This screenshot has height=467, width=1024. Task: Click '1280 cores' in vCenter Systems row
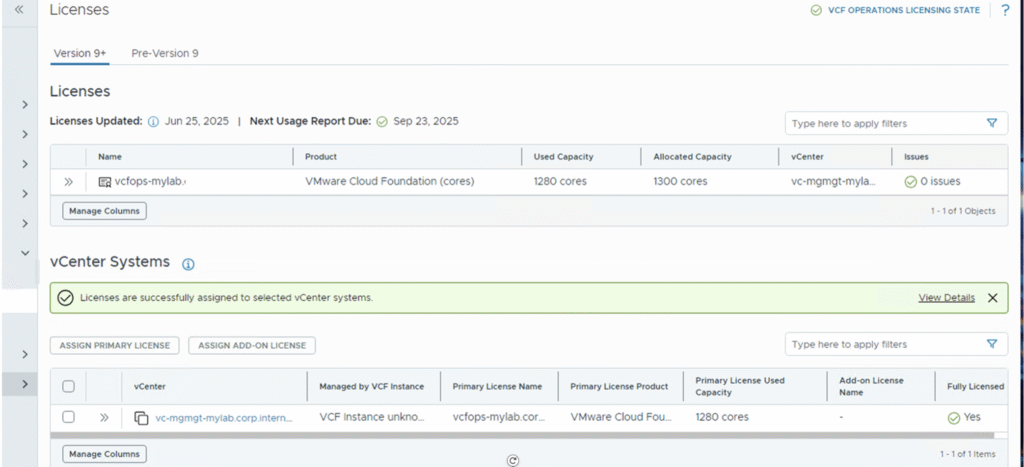tap(722, 417)
